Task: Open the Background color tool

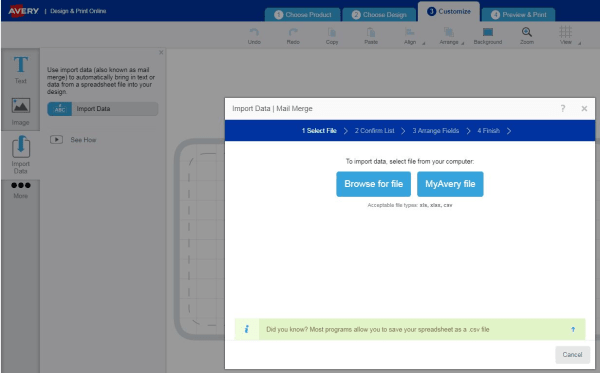Action: (488, 36)
